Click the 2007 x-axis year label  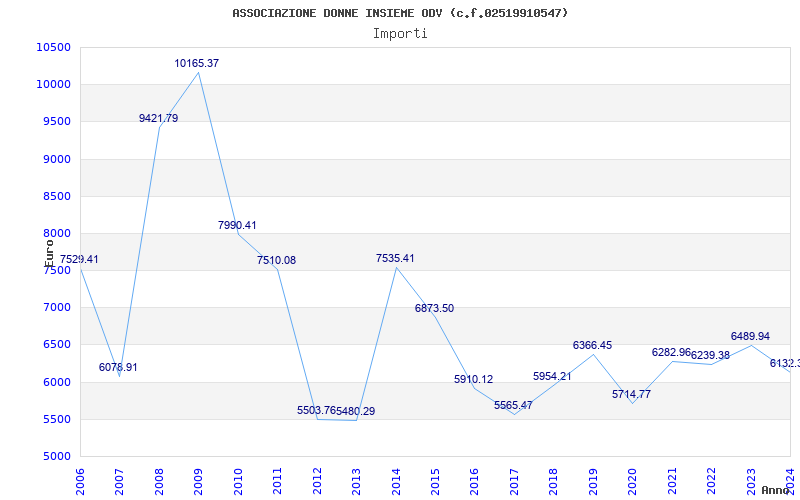tap(119, 481)
